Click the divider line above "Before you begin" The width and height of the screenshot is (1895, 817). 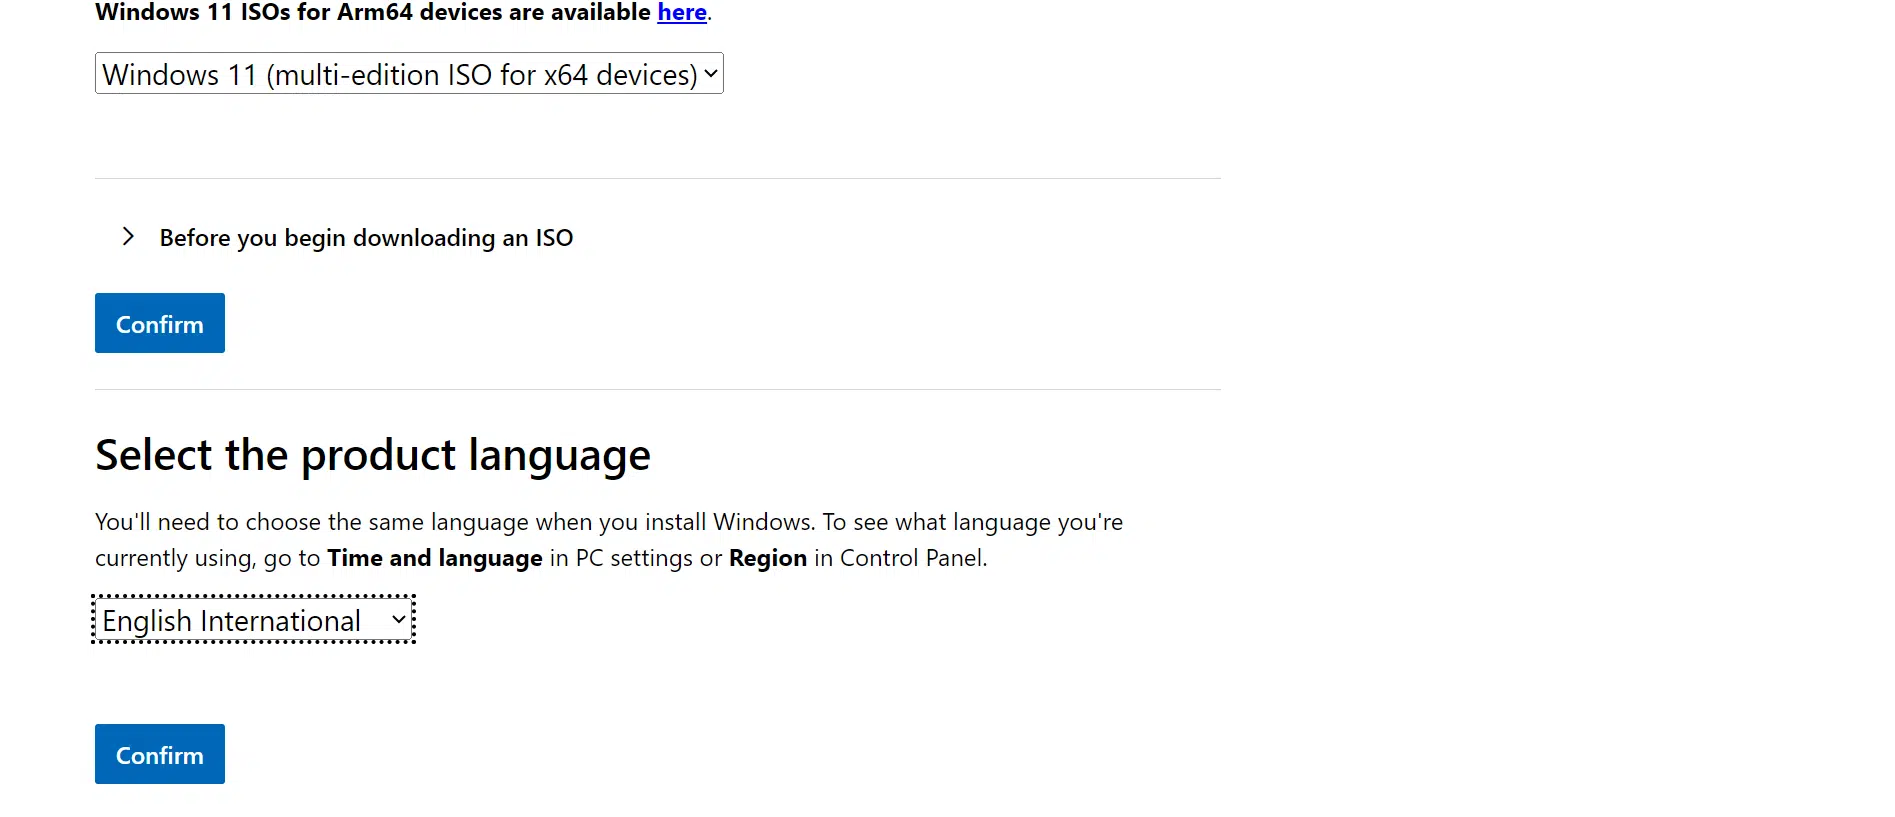point(657,179)
